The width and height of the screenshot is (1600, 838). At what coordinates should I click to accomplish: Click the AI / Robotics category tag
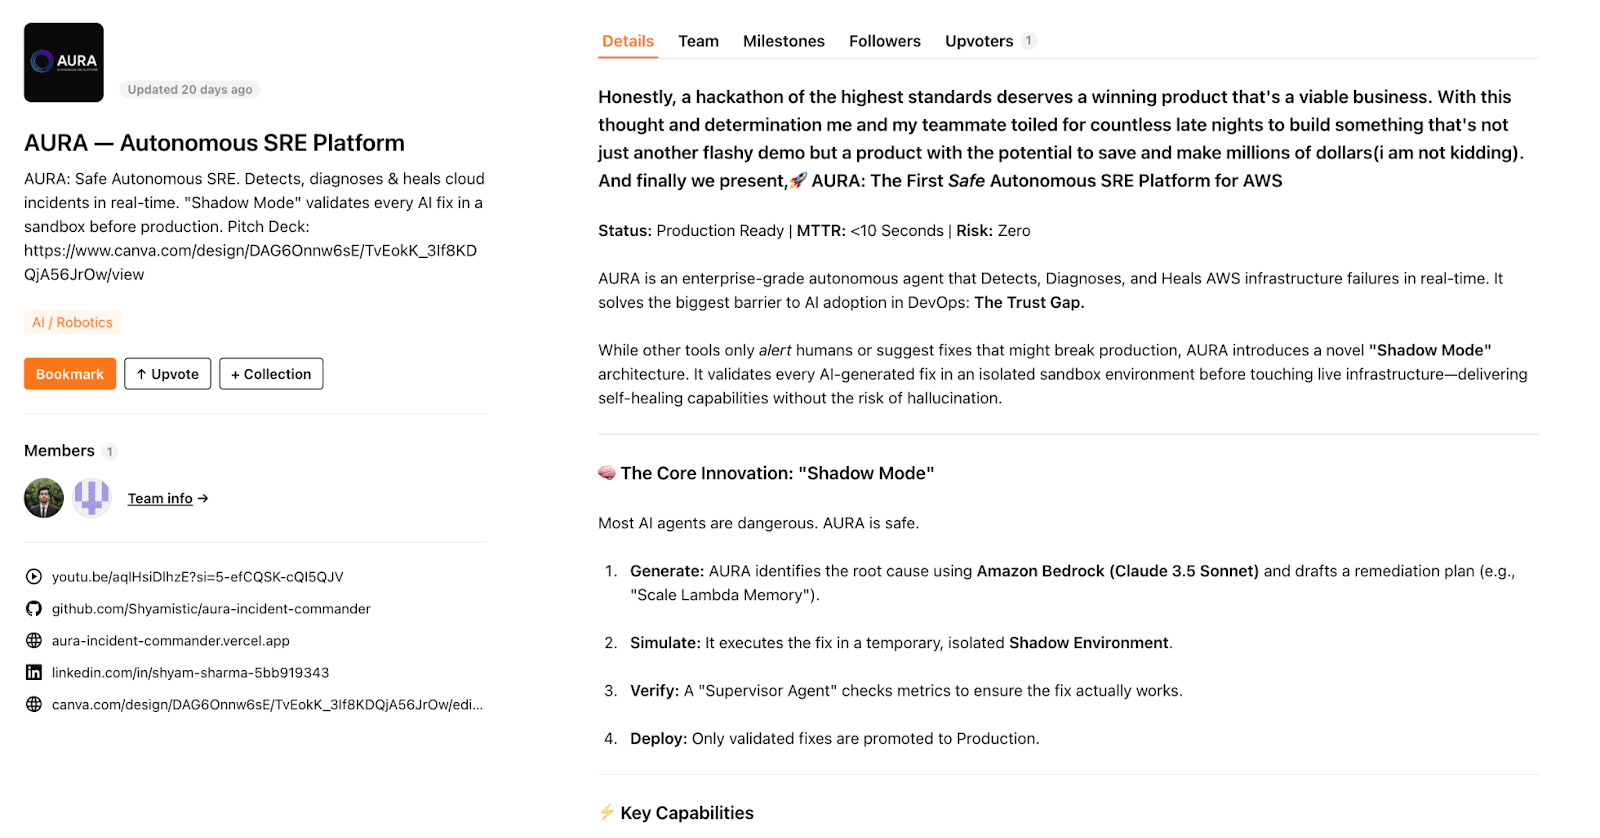(72, 322)
